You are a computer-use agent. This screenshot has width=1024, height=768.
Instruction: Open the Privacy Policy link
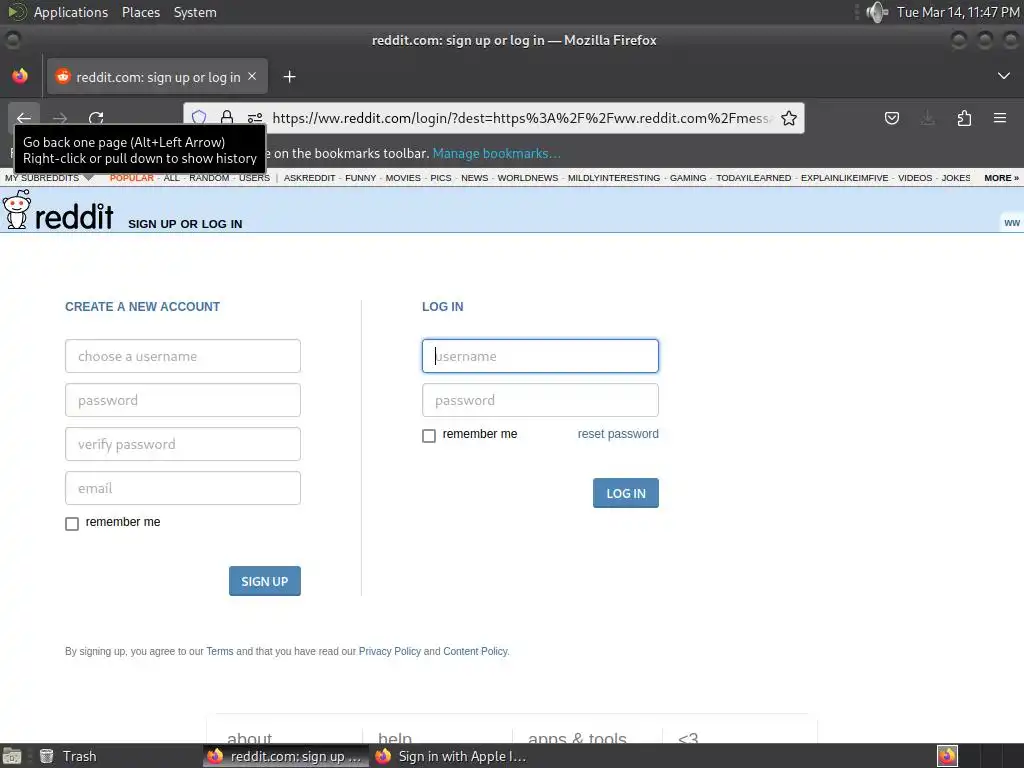click(389, 651)
